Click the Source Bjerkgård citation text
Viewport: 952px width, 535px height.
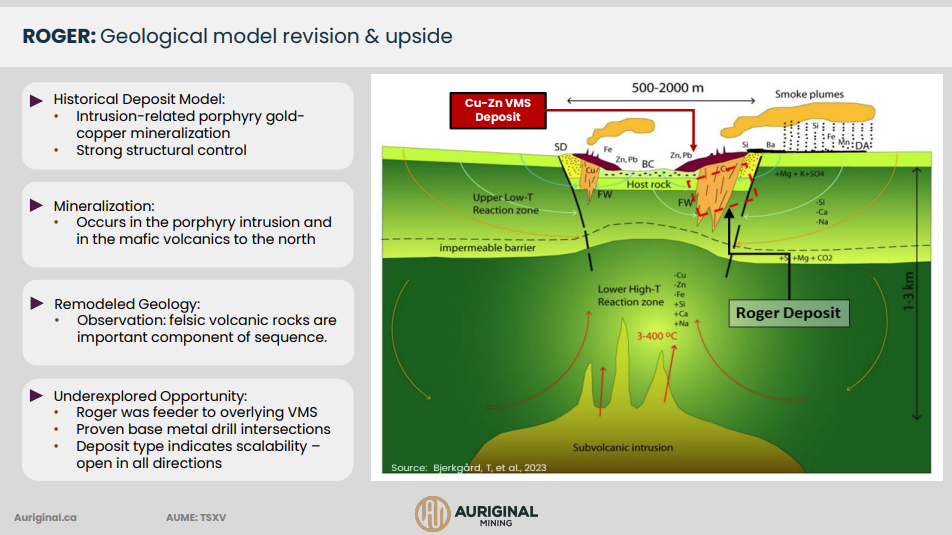[468, 467]
